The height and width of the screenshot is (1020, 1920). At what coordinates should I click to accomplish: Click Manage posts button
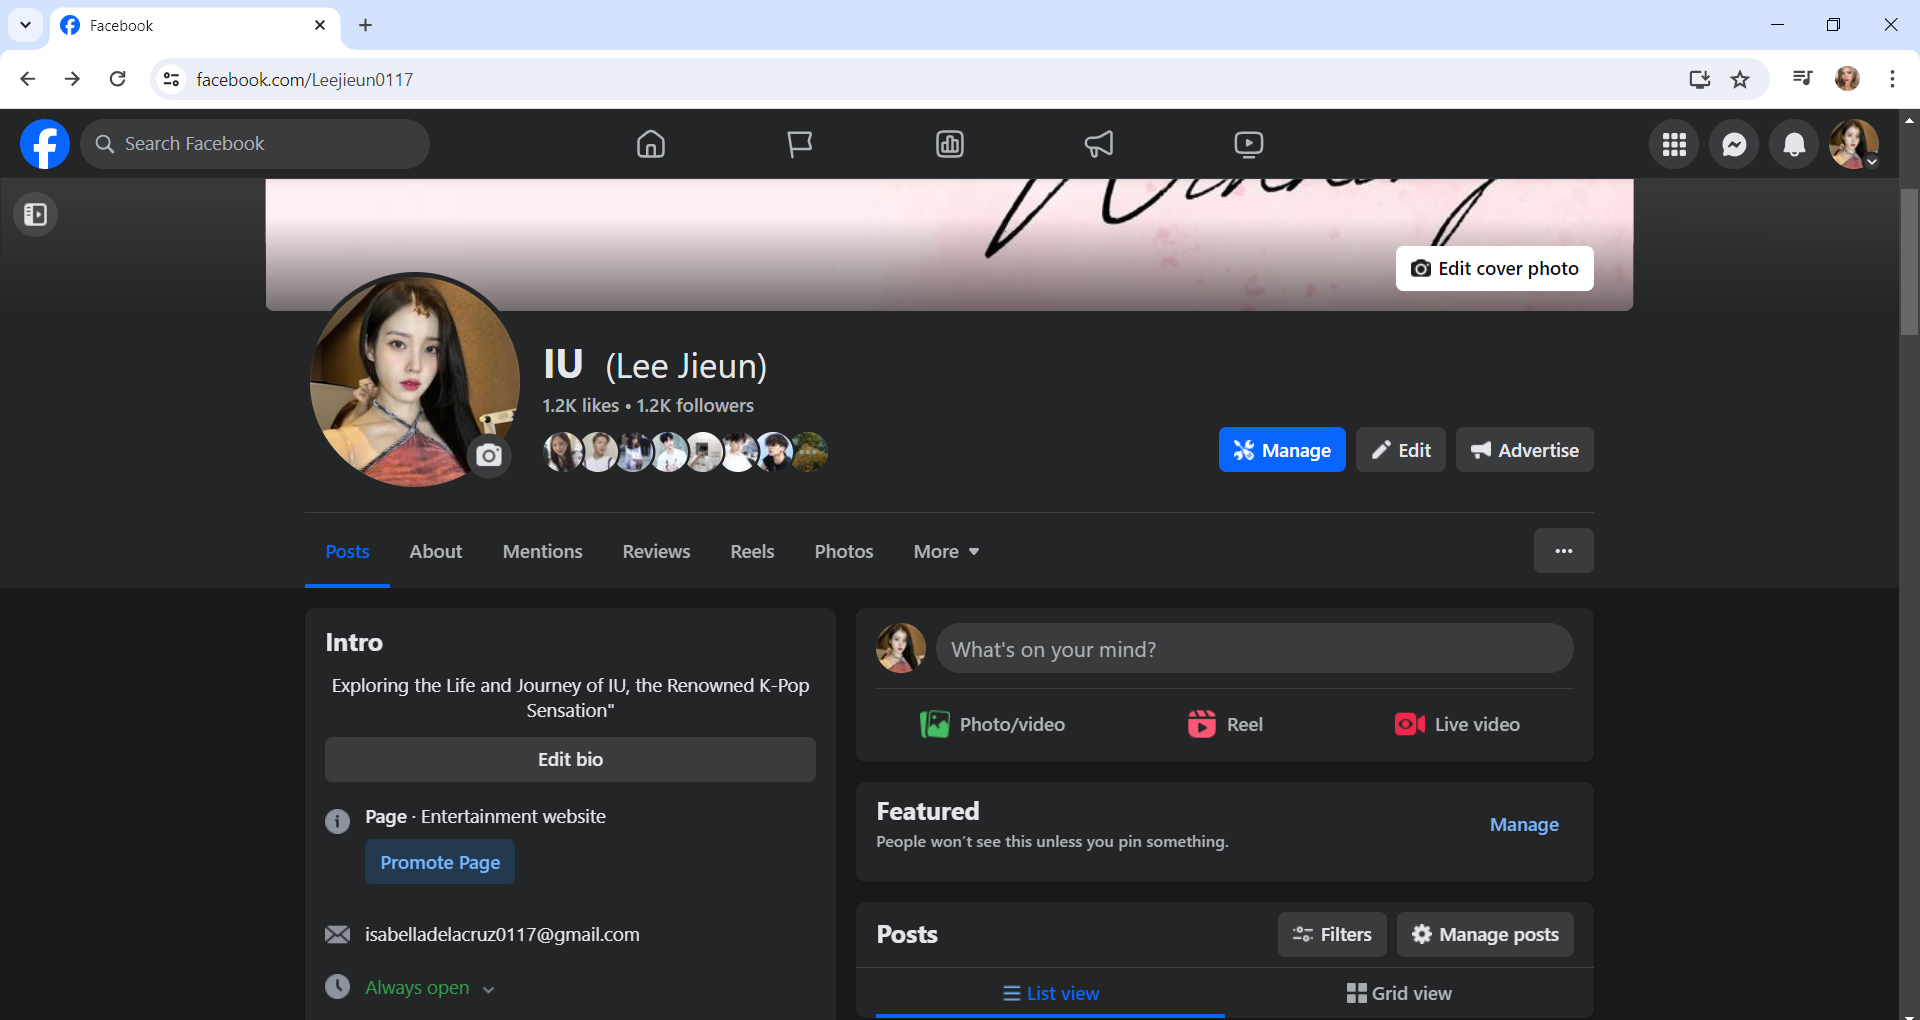click(x=1485, y=934)
